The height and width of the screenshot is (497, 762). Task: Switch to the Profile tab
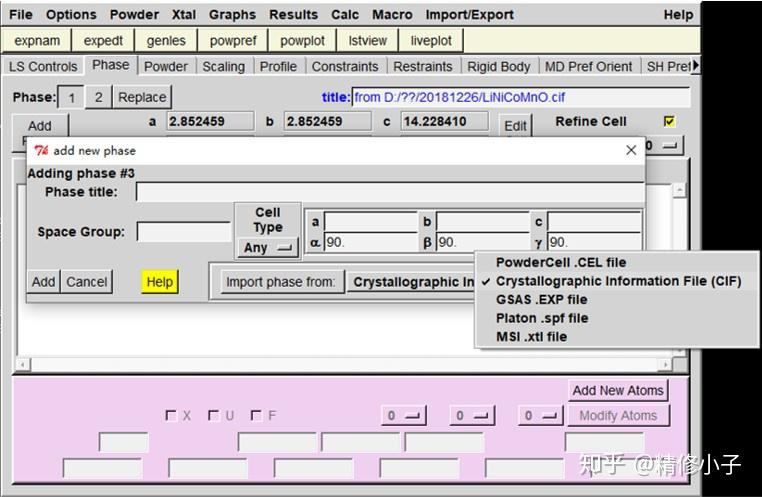coord(278,67)
